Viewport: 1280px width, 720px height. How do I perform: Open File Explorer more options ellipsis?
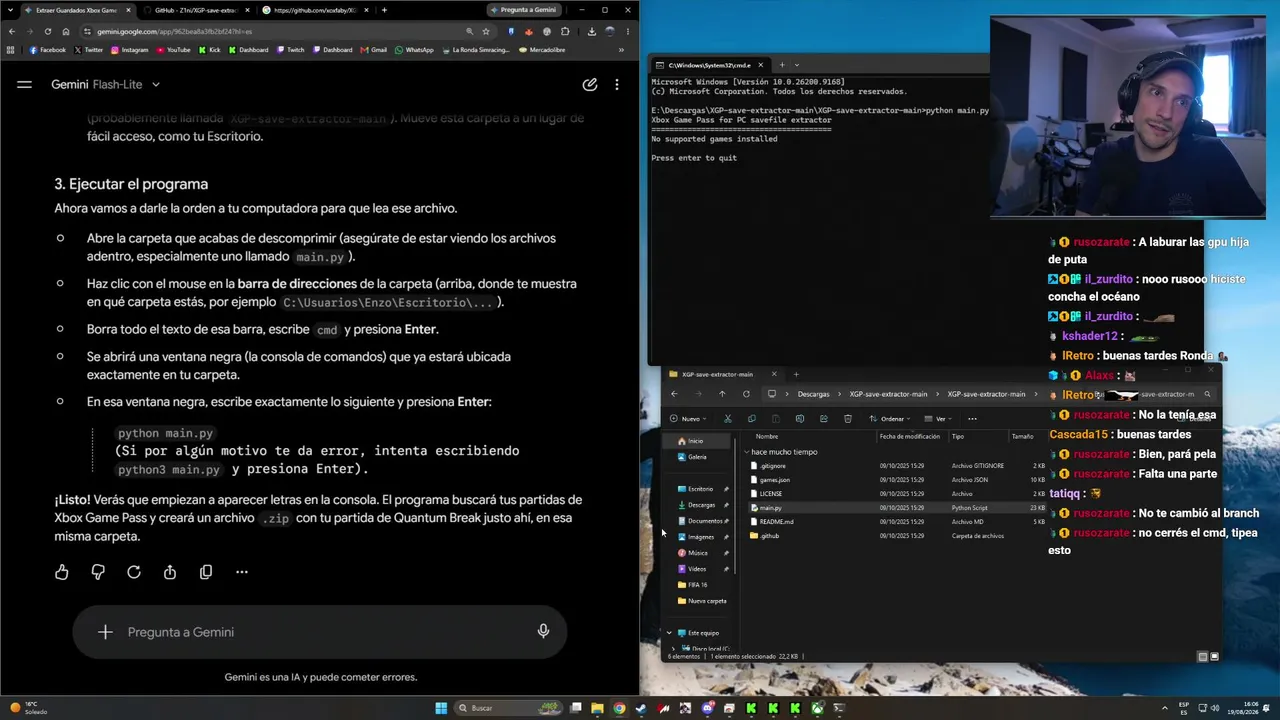coord(972,419)
